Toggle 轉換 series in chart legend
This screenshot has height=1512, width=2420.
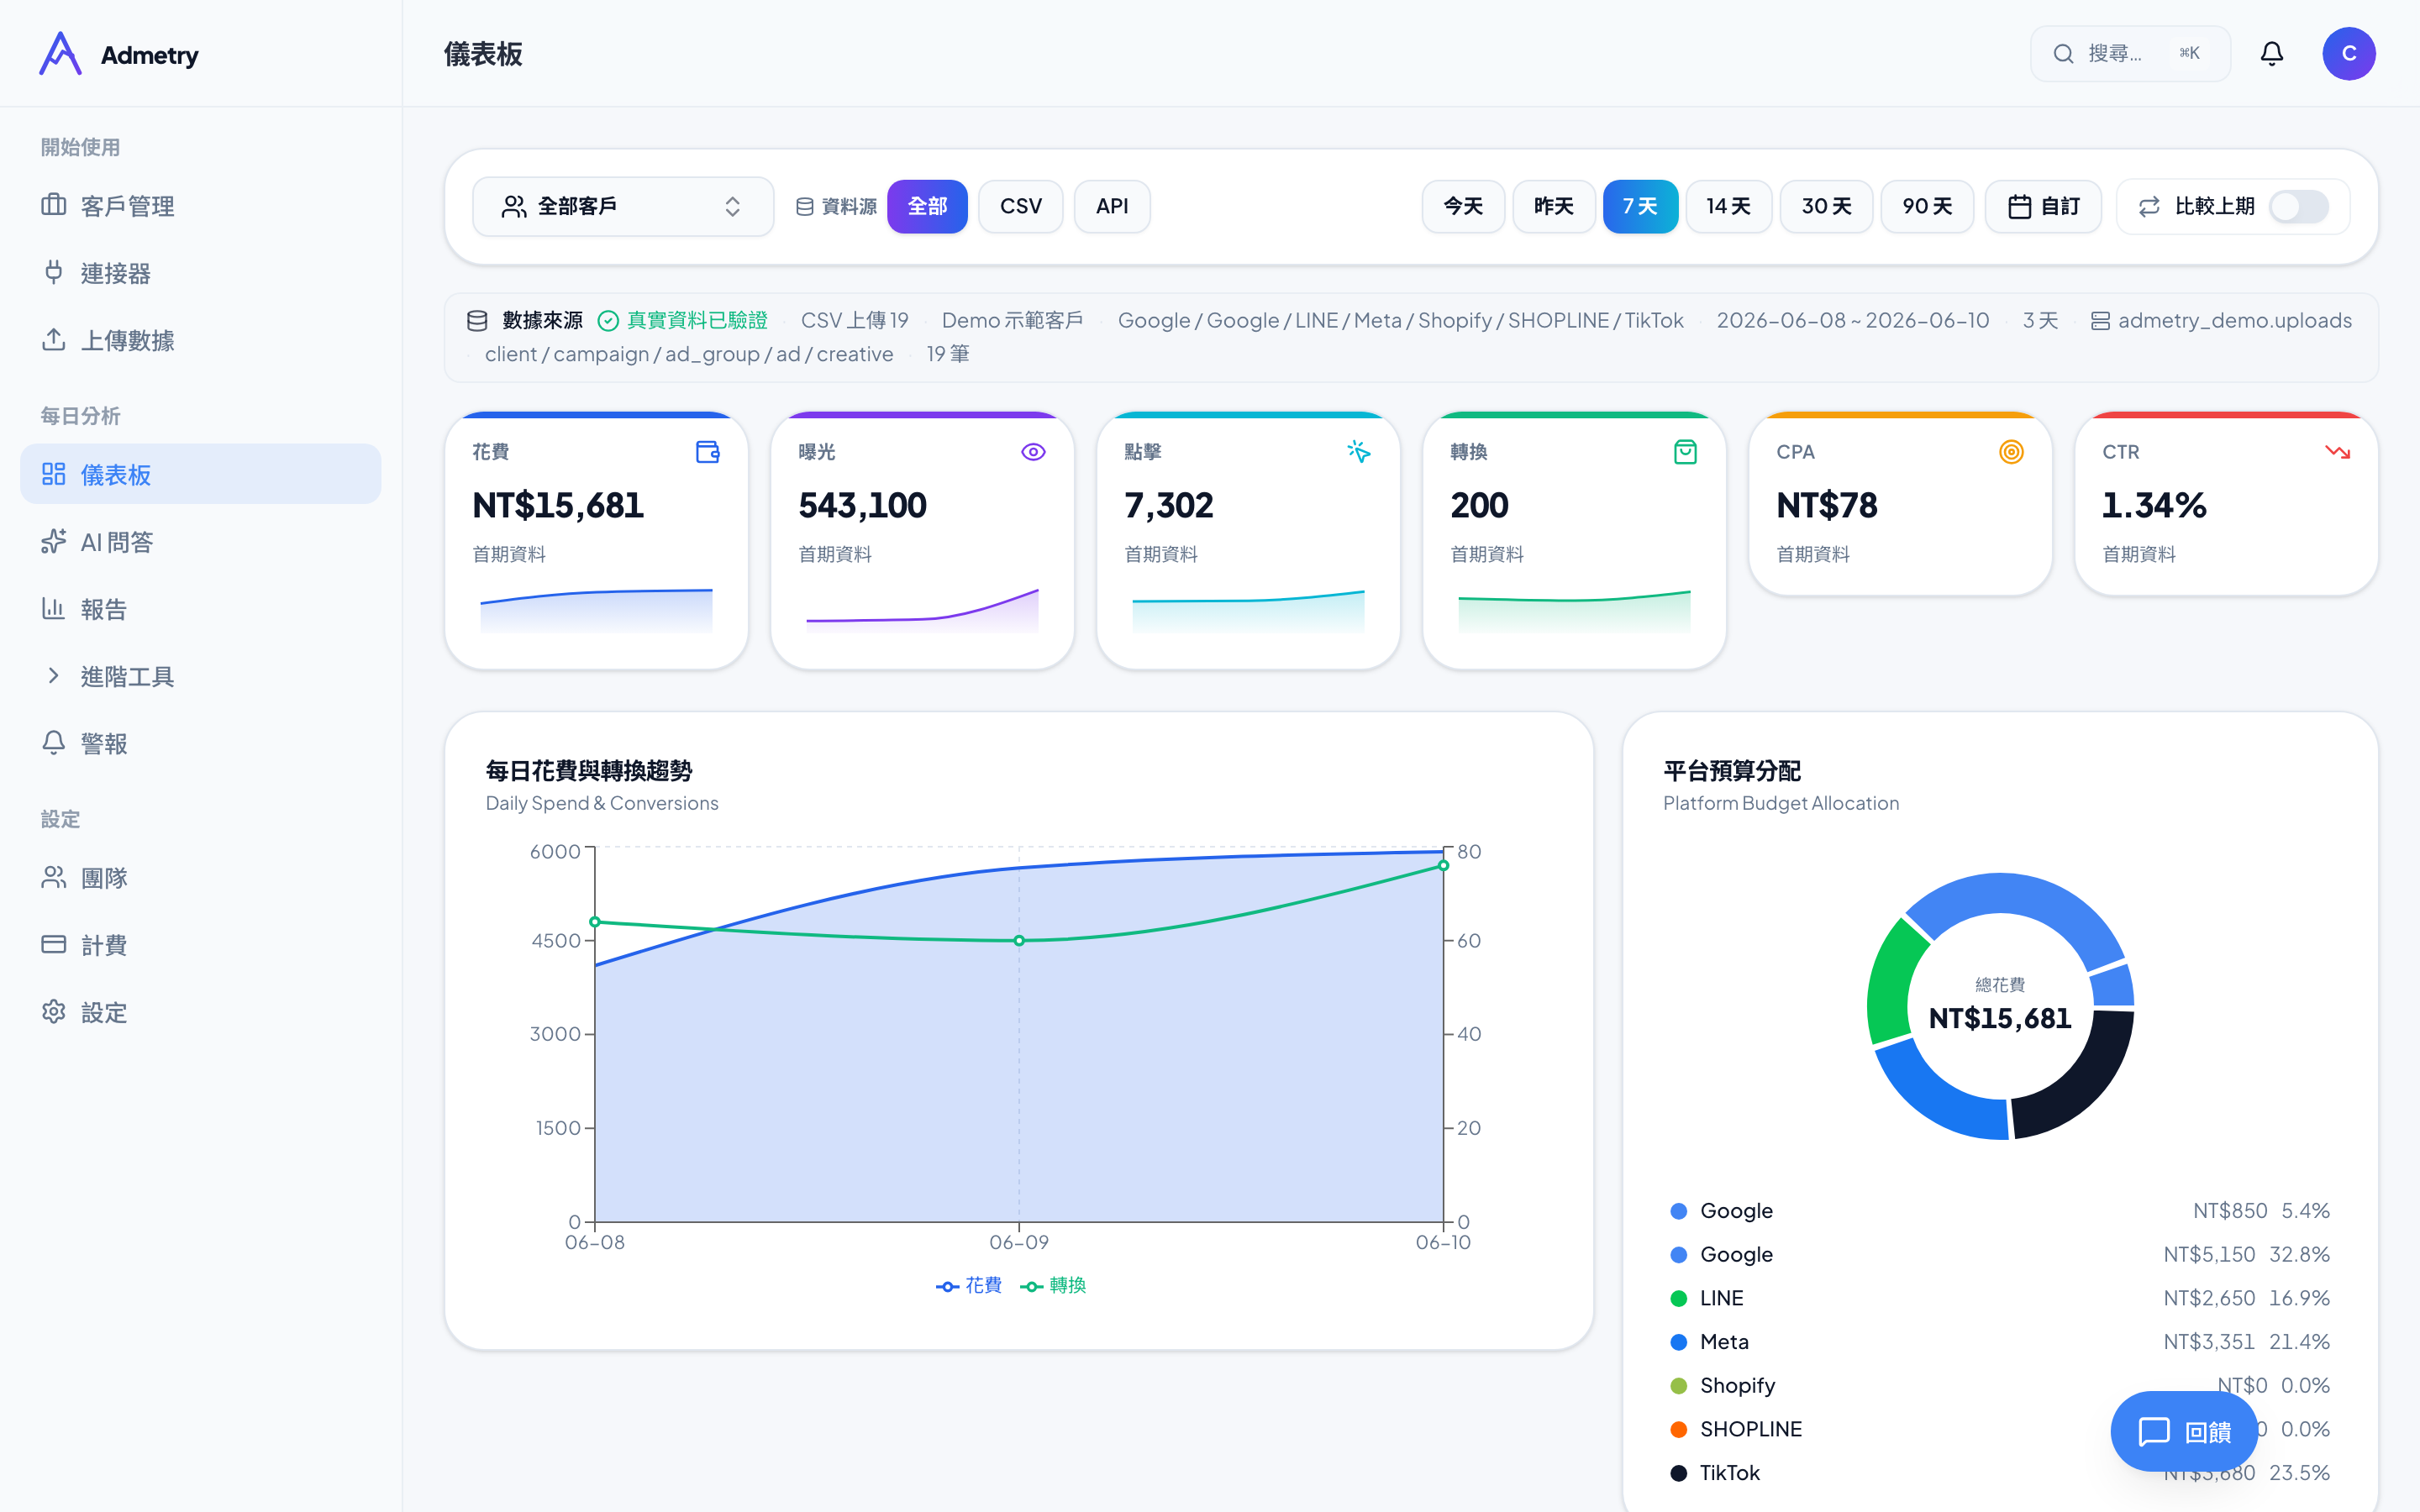[x=1052, y=1285]
